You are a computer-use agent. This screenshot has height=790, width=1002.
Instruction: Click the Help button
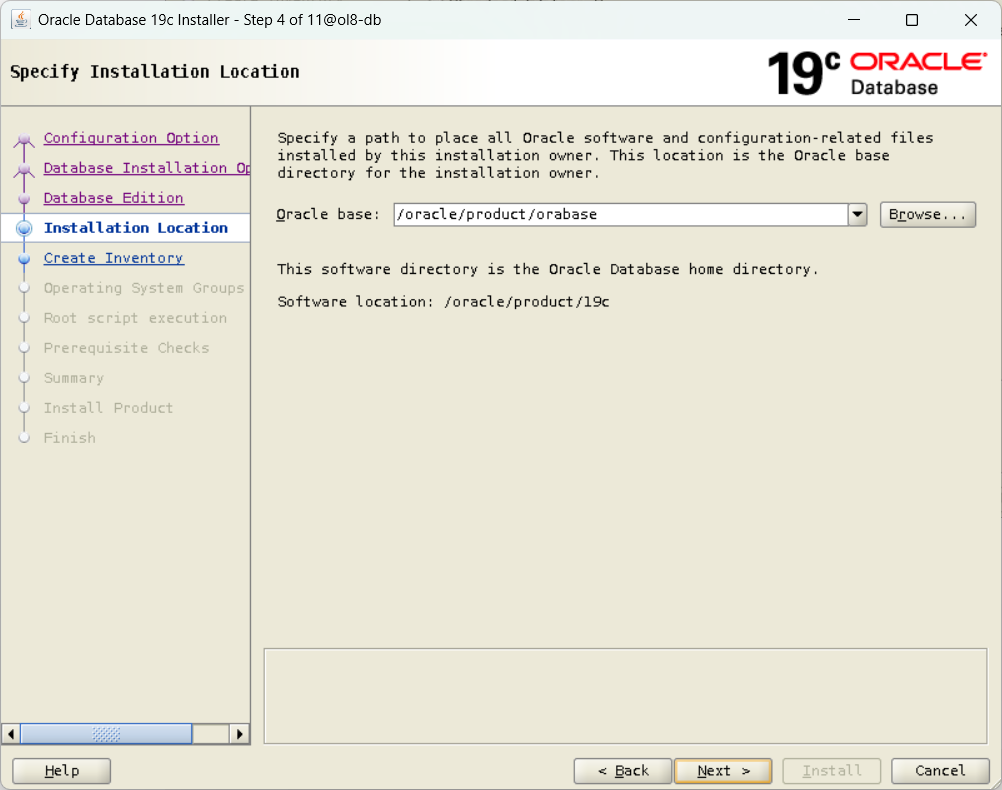61,771
